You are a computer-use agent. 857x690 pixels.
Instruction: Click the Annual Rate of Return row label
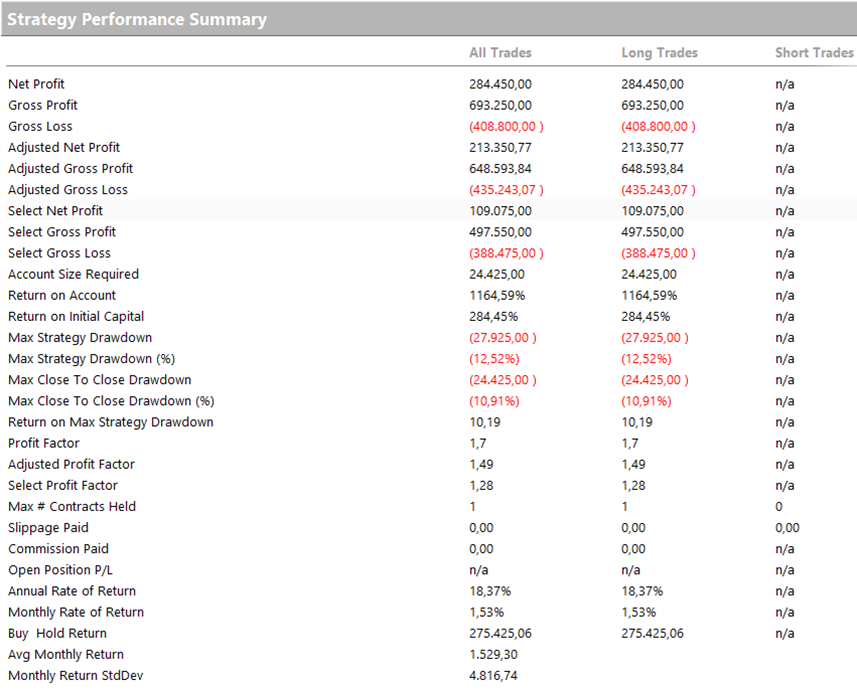click(72, 591)
